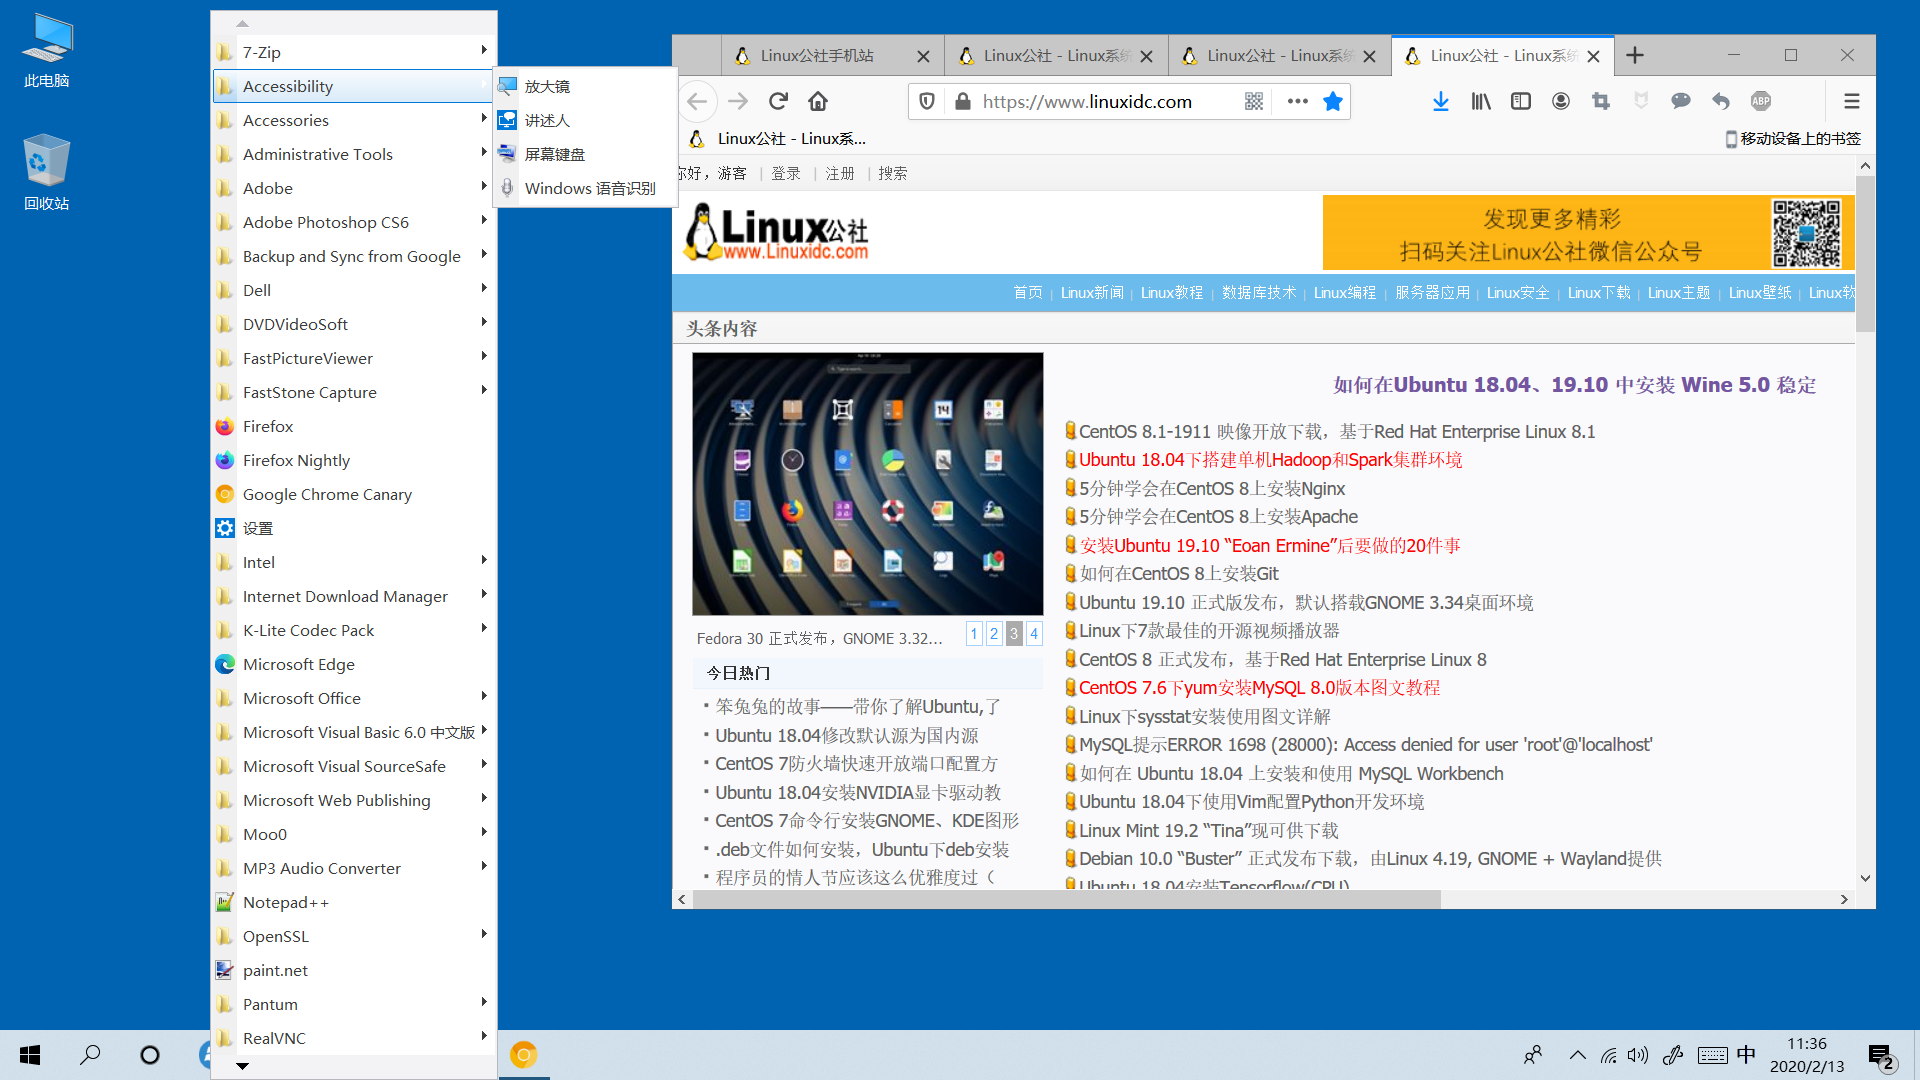Open Google Chrome Canary from the Start menu

(x=327, y=494)
